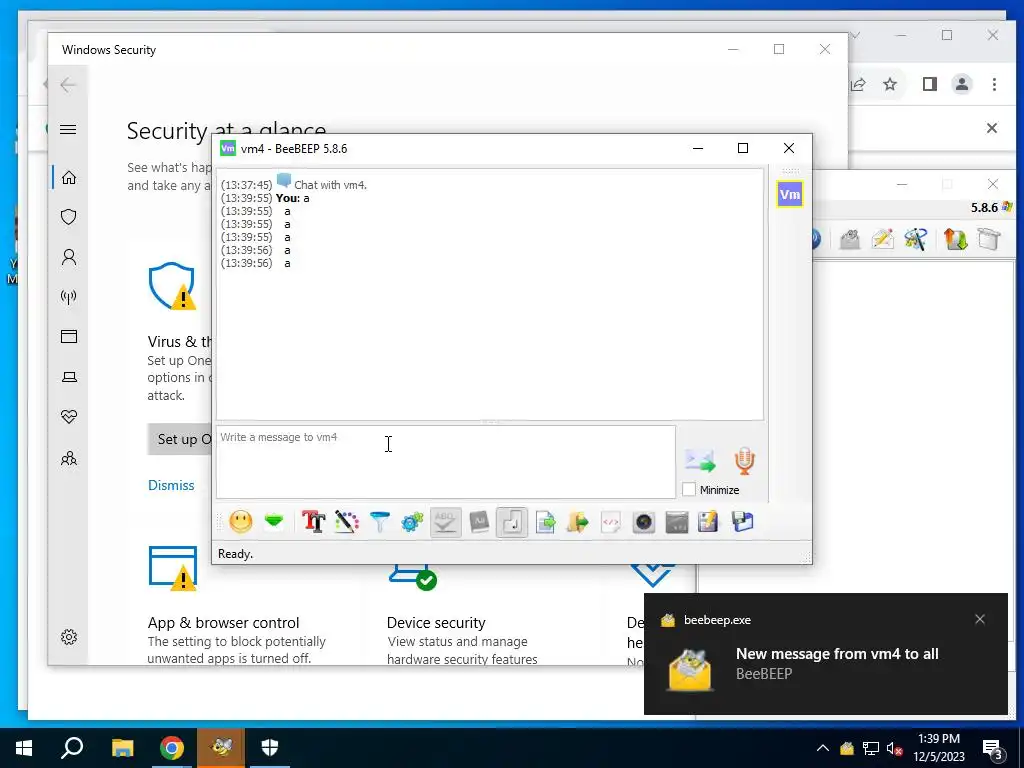Click the green down-arrow icon beside the smiley
The height and width of the screenshot is (768, 1024).
tap(274, 522)
